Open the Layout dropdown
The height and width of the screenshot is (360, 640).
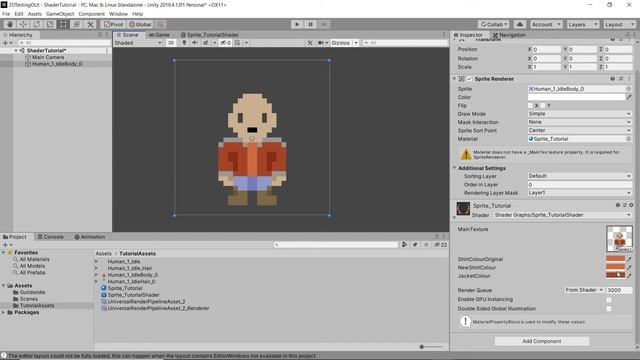click(x=620, y=24)
